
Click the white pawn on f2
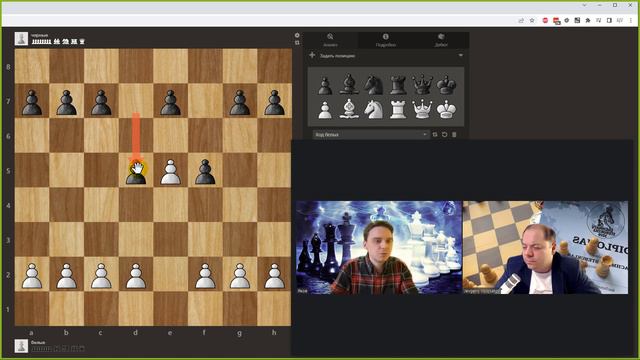click(205, 276)
